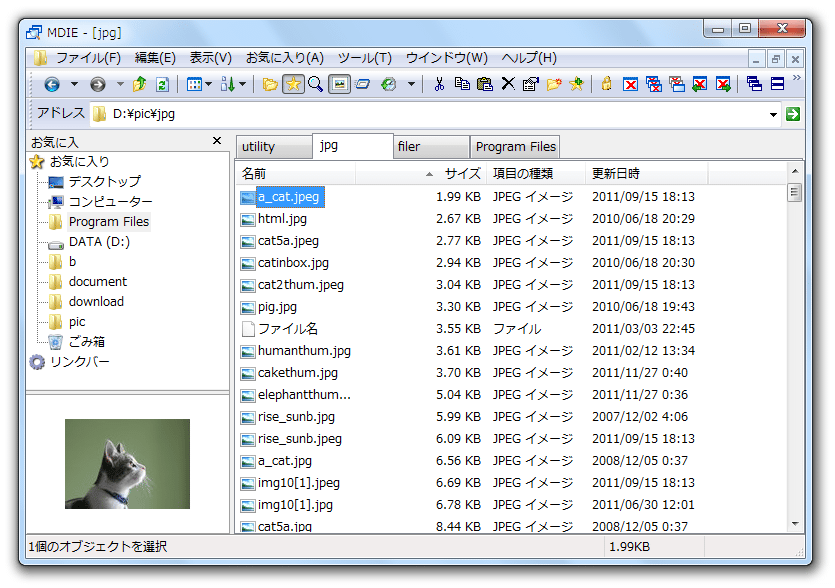This screenshot has height=588, width=835.
Task: Go back with the blue Back arrow
Action: (52, 84)
